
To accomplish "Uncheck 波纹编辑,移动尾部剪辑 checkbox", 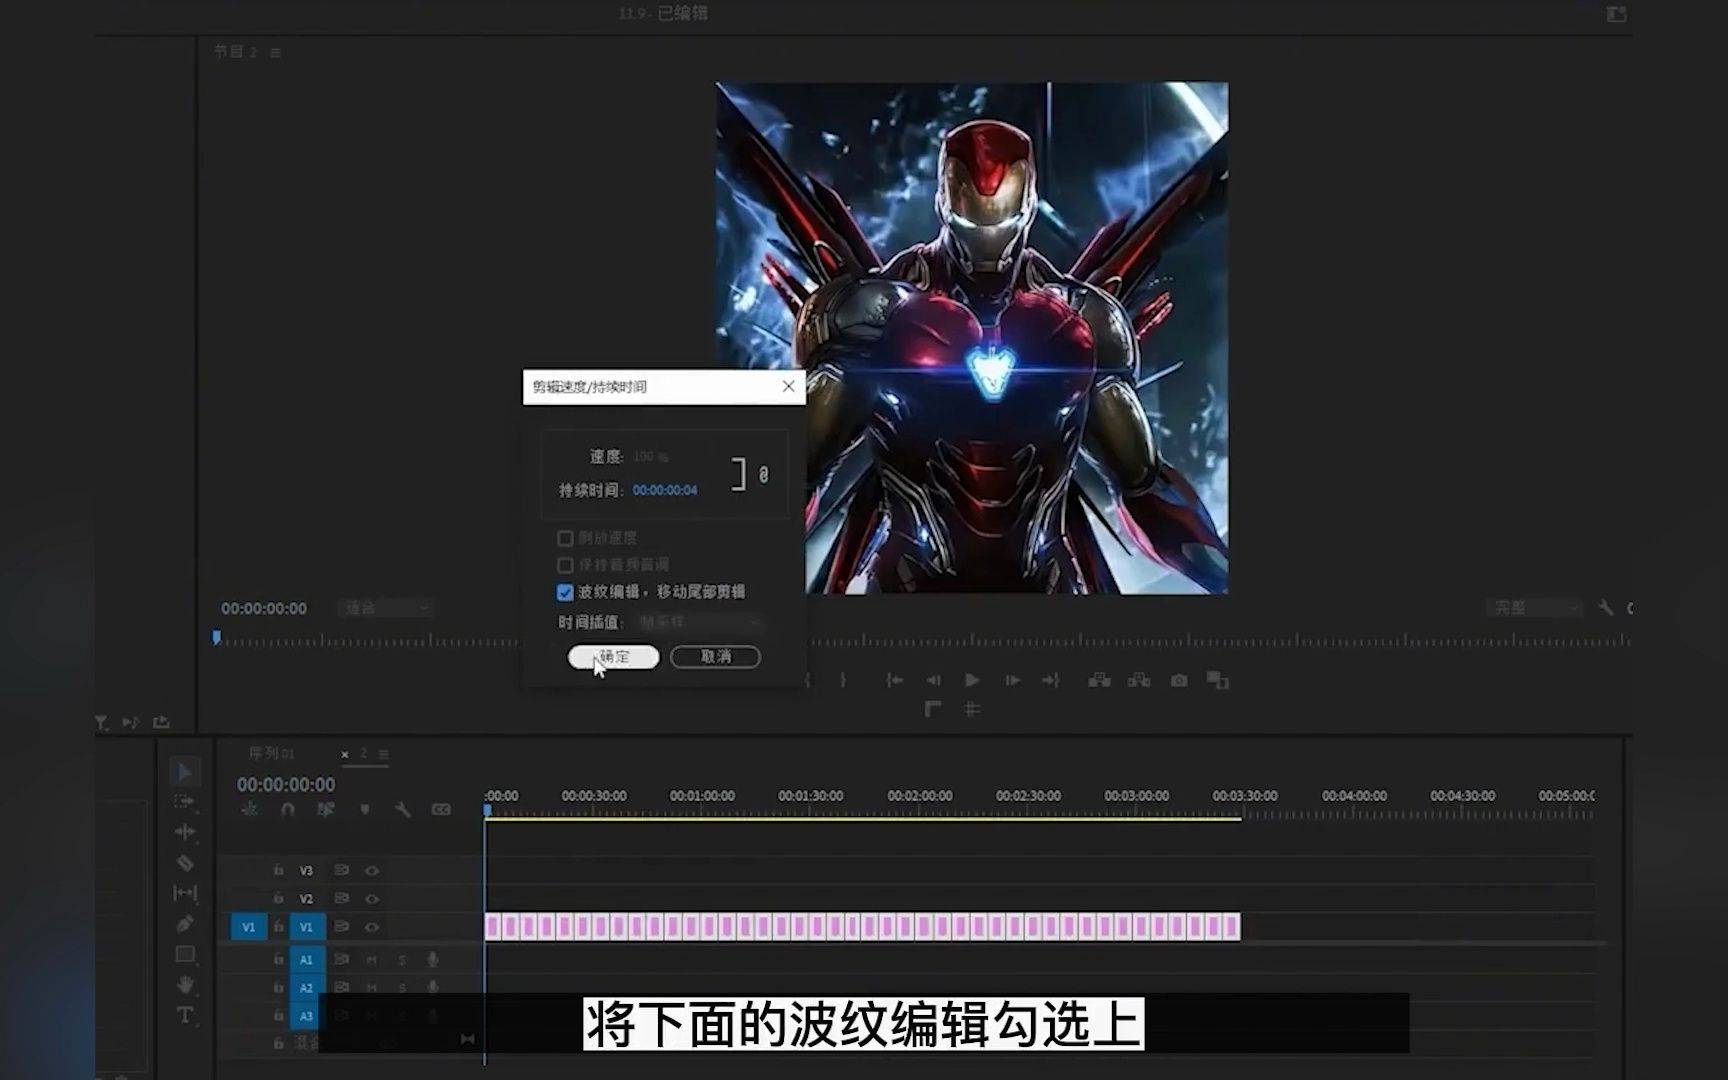I will pos(565,592).
